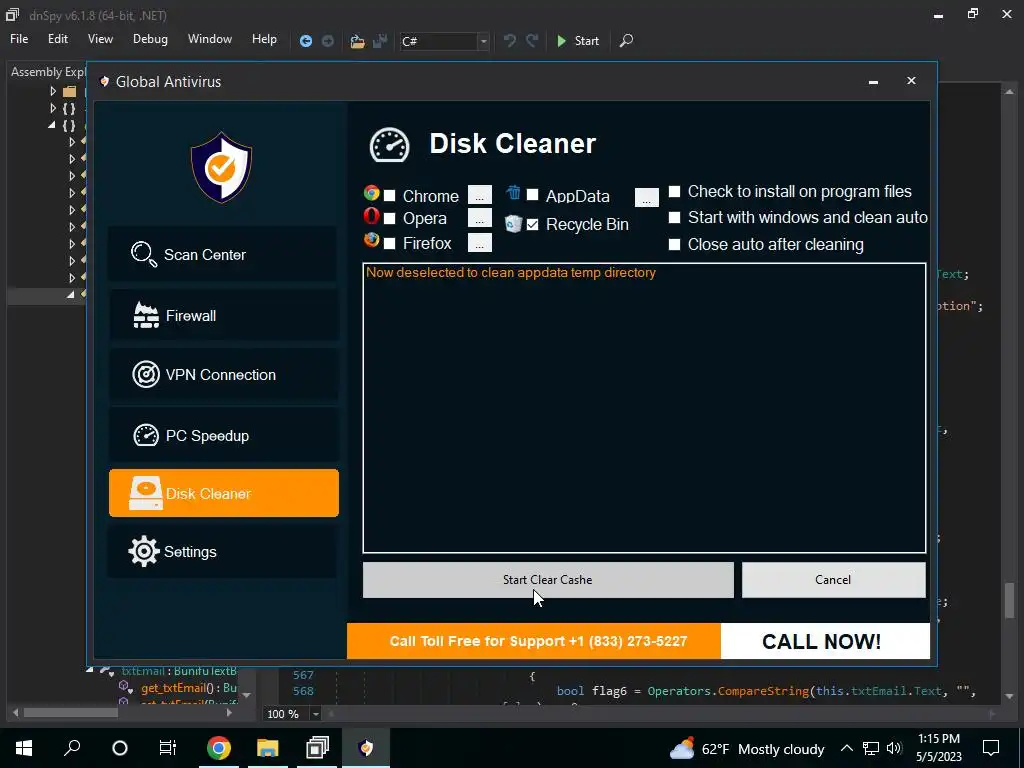The image size is (1024, 768).
Task: Click the dnSpy search magnifier icon
Action: (x=626, y=41)
